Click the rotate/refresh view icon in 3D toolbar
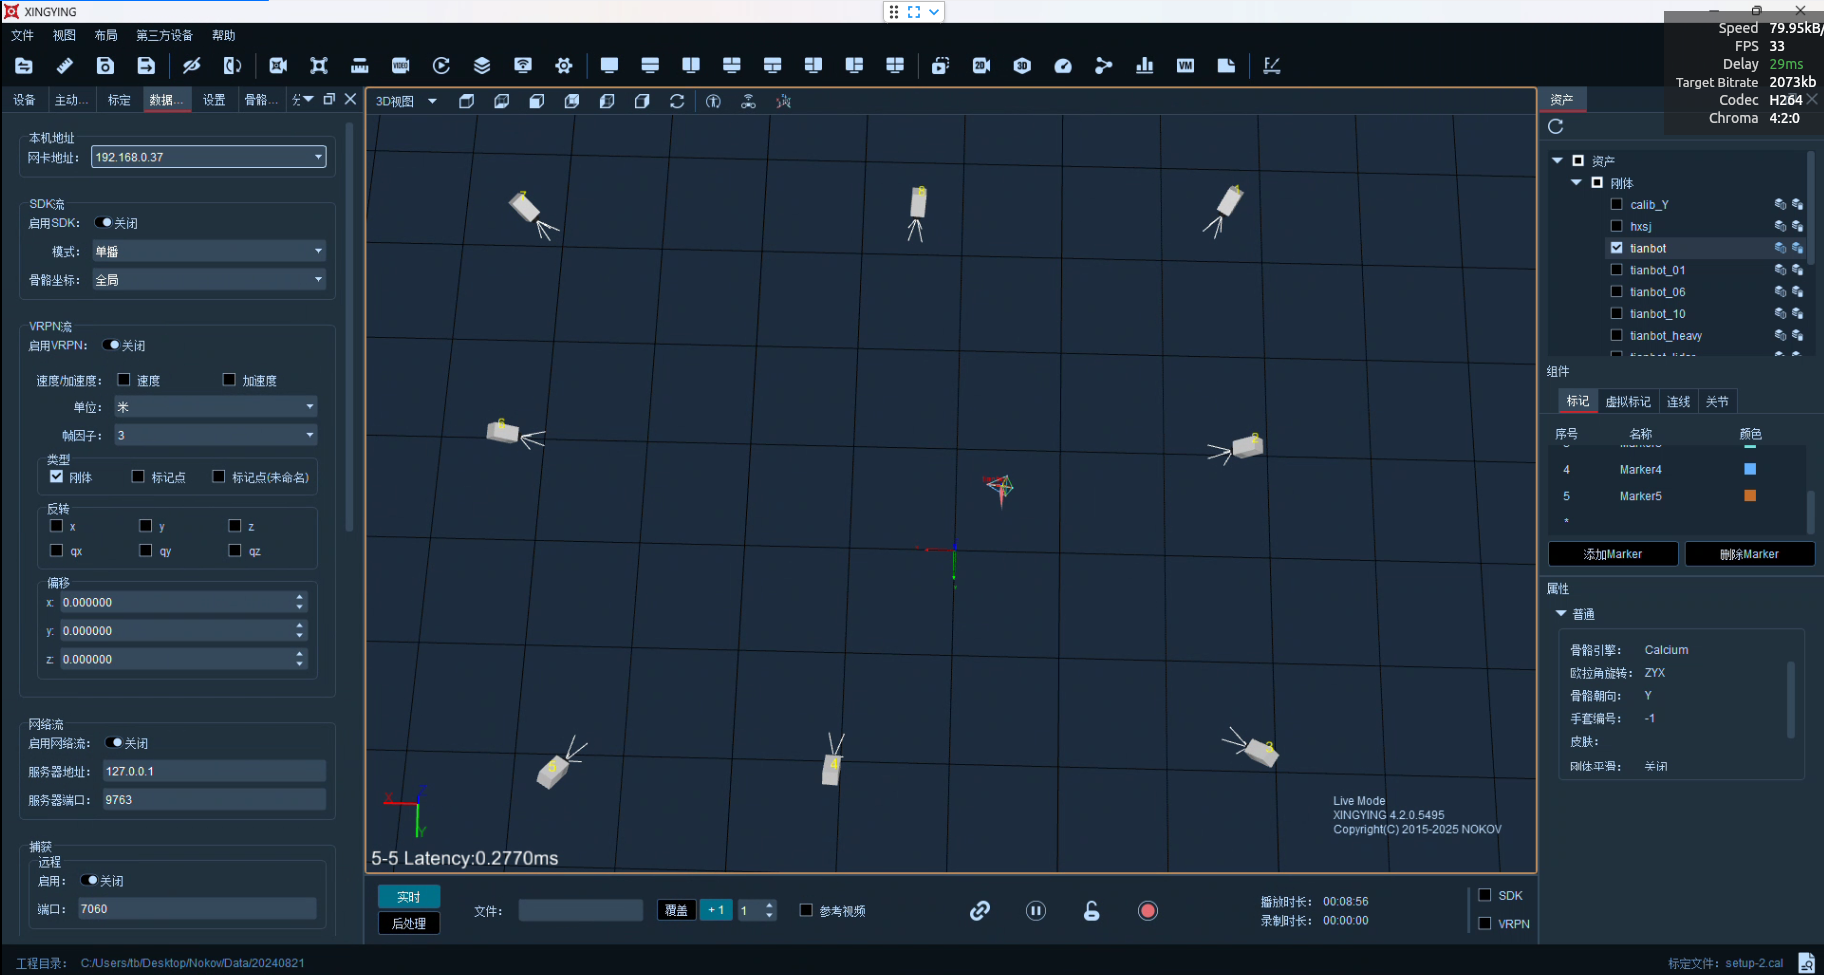This screenshot has width=1824, height=975. [x=677, y=101]
